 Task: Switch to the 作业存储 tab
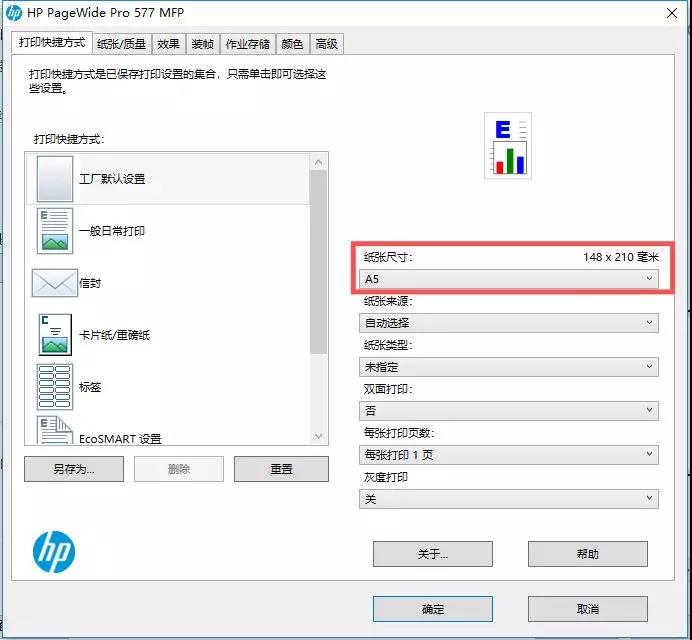pos(248,44)
